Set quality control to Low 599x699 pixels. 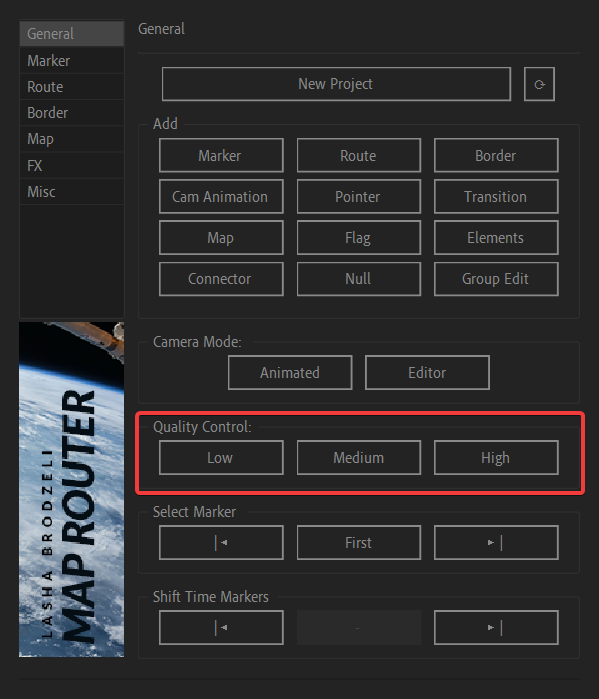221,458
